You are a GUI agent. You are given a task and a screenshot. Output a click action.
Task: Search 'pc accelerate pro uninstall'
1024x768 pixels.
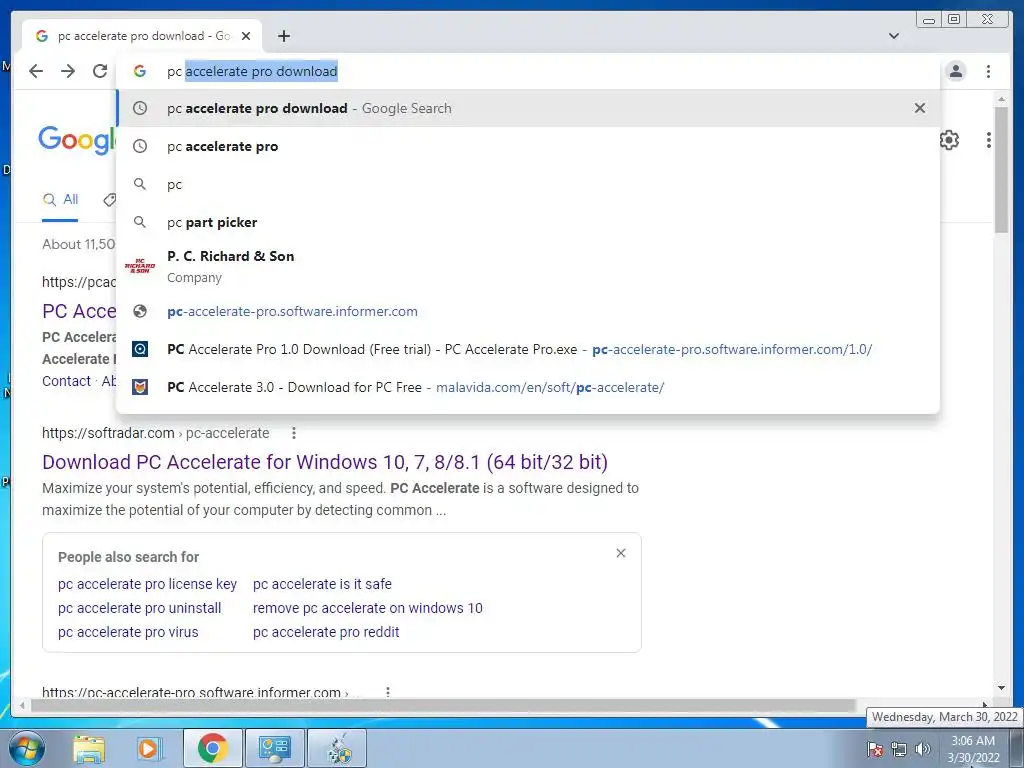pyautogui.click(x=139, y=608)
